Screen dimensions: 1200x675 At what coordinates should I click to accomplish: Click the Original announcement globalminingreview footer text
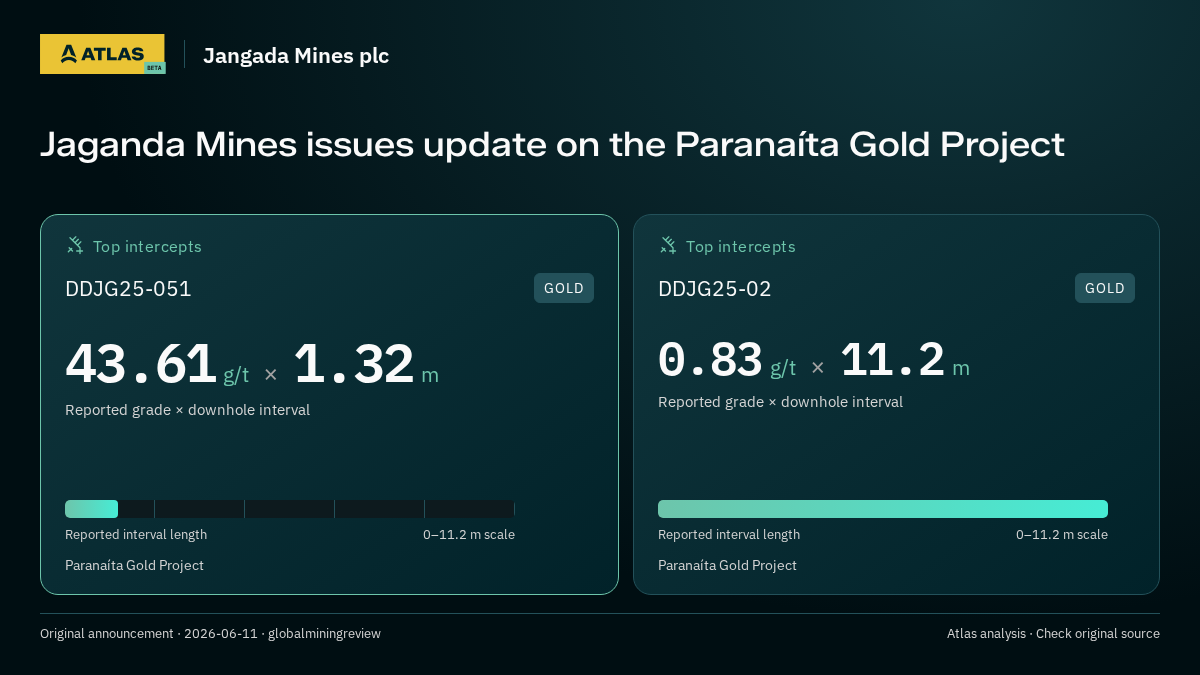tap(210, 634)
